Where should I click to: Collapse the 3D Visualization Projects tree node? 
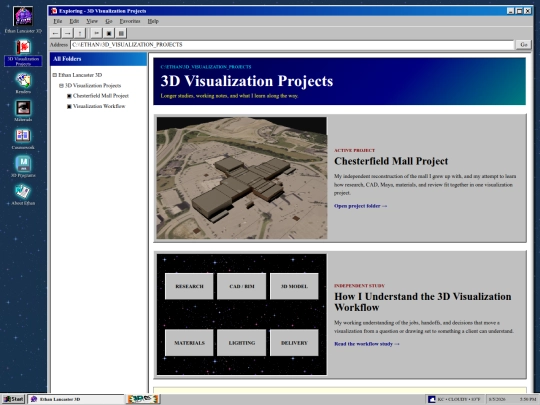[x=61, y=85]
